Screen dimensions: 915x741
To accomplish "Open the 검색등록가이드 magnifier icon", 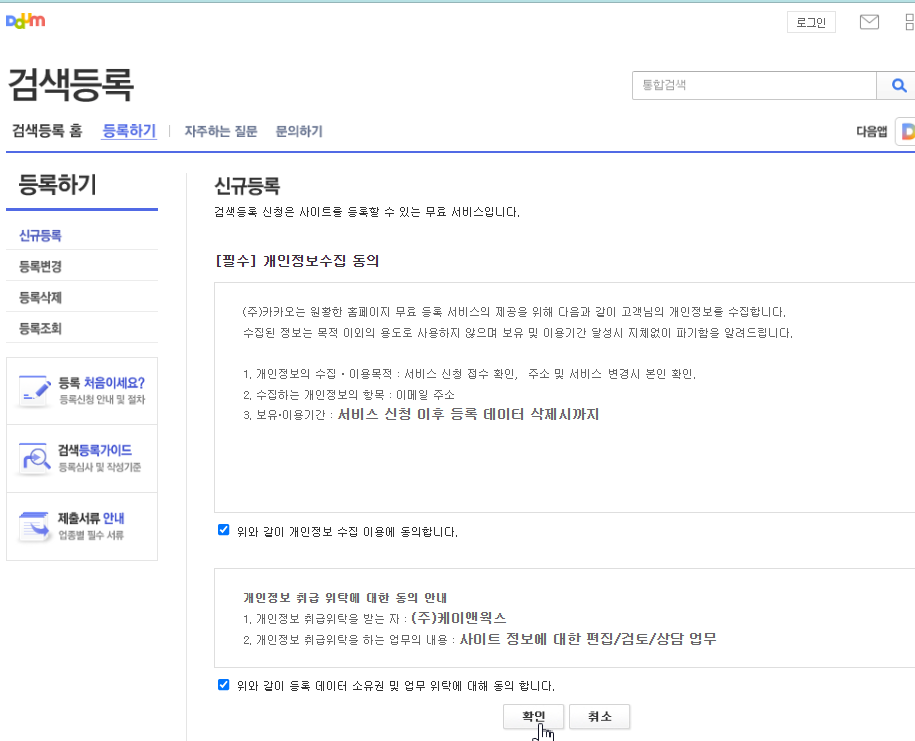I will point(34,458).
